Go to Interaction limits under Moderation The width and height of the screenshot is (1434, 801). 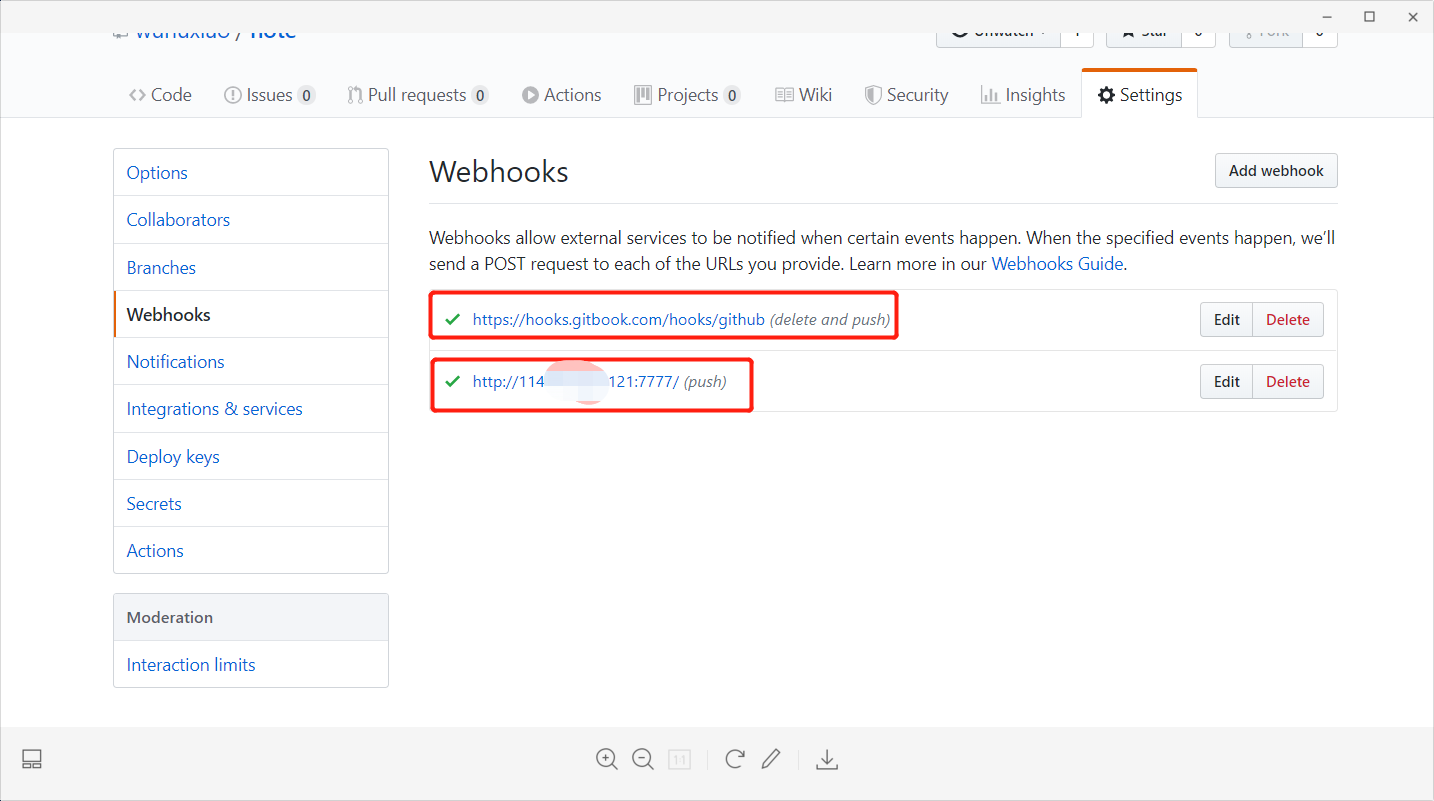point(191,665)
